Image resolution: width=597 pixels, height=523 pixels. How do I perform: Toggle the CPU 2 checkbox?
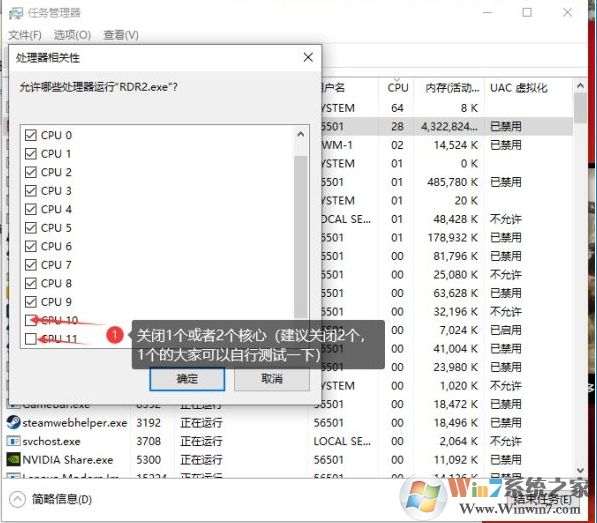pyautogui.click(x=31, y=172)
